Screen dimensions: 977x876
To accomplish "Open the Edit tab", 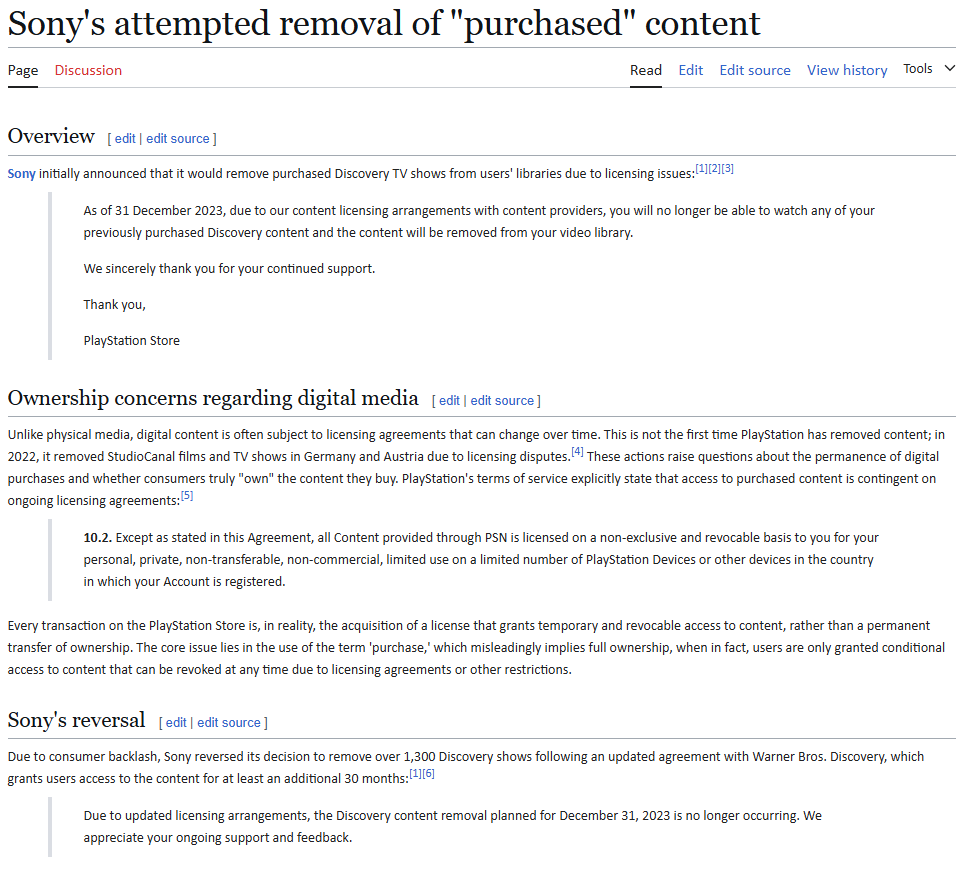I will (690, 70).
